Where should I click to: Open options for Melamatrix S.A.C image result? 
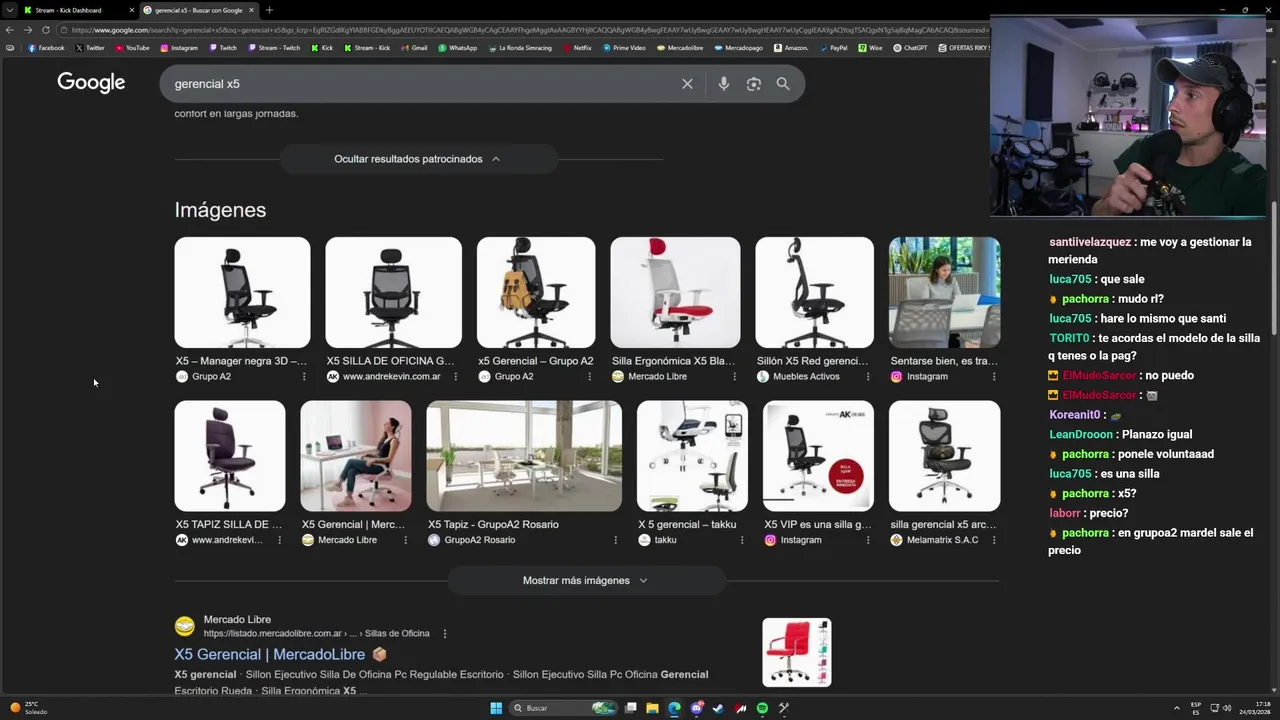coord(994,540)
